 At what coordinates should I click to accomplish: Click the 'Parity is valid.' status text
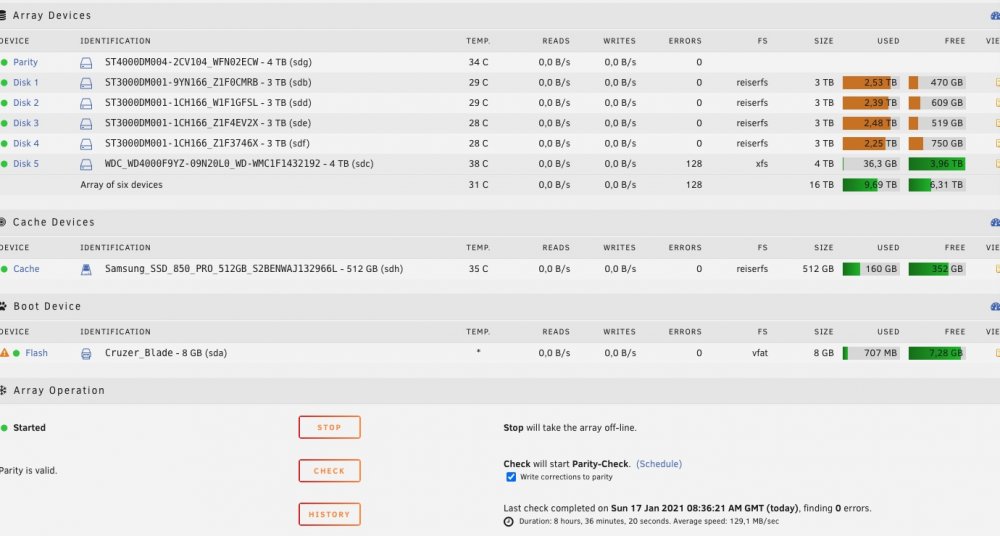(x=28, y=471)
